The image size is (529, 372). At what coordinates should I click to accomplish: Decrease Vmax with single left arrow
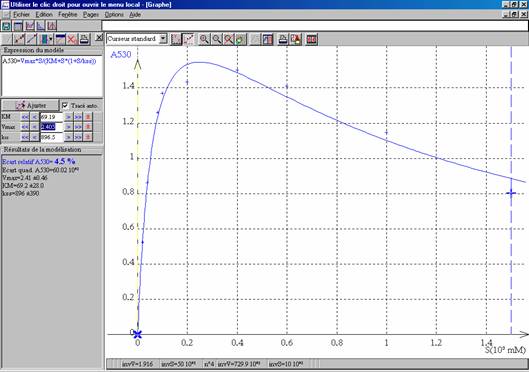tap(34, 127)
